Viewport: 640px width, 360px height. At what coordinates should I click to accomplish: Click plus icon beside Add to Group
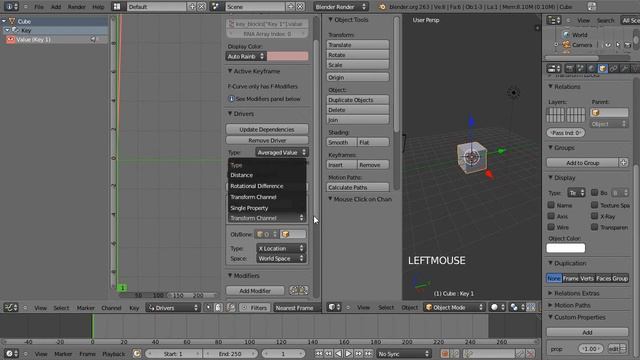624,163
